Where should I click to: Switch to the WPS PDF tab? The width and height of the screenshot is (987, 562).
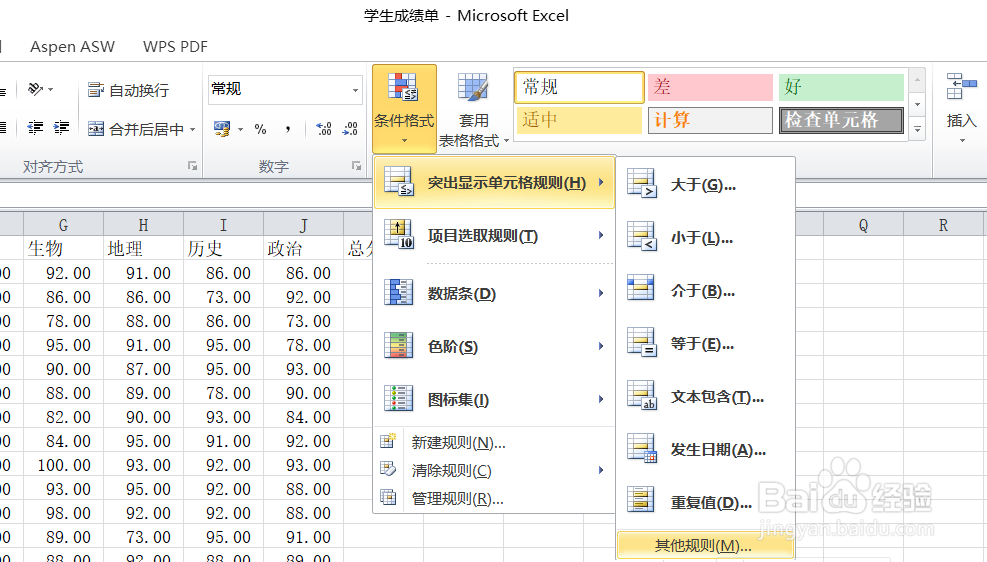pyautogui.click(x=175, y=47)
